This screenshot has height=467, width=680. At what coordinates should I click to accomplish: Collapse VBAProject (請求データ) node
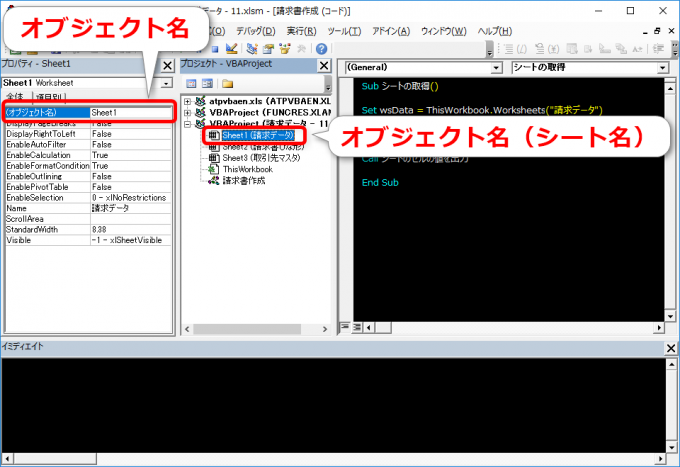coord(187,124)
